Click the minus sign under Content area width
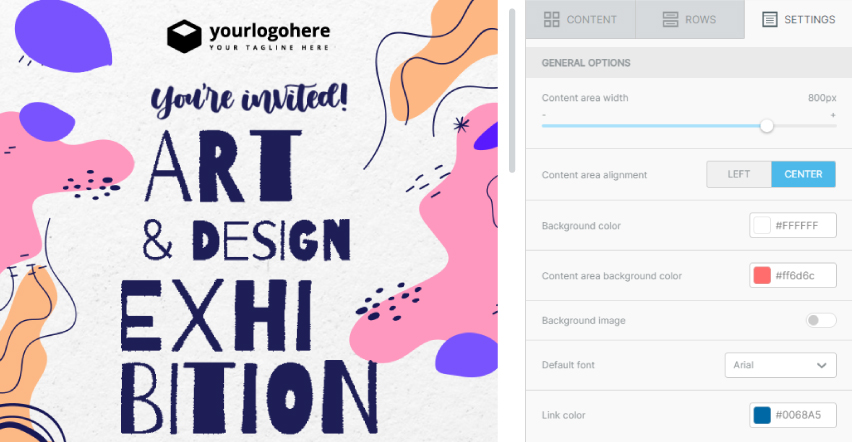The image size is (852, 442). tap(544, 115)
